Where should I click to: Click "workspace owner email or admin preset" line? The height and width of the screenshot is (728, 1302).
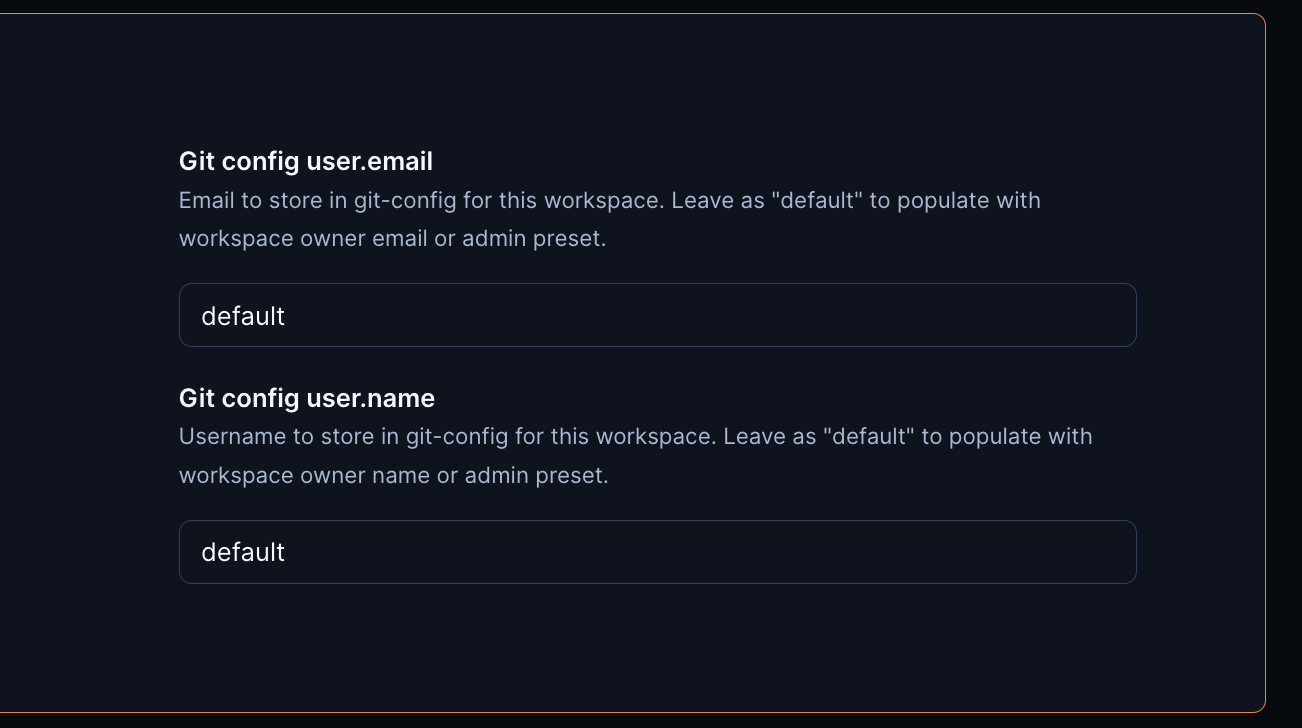coord(392,239)
